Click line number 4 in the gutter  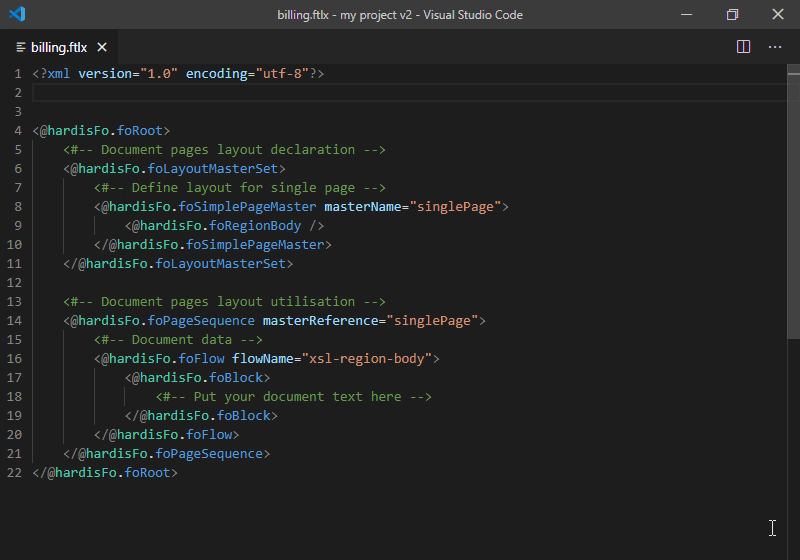click(18, 131)
